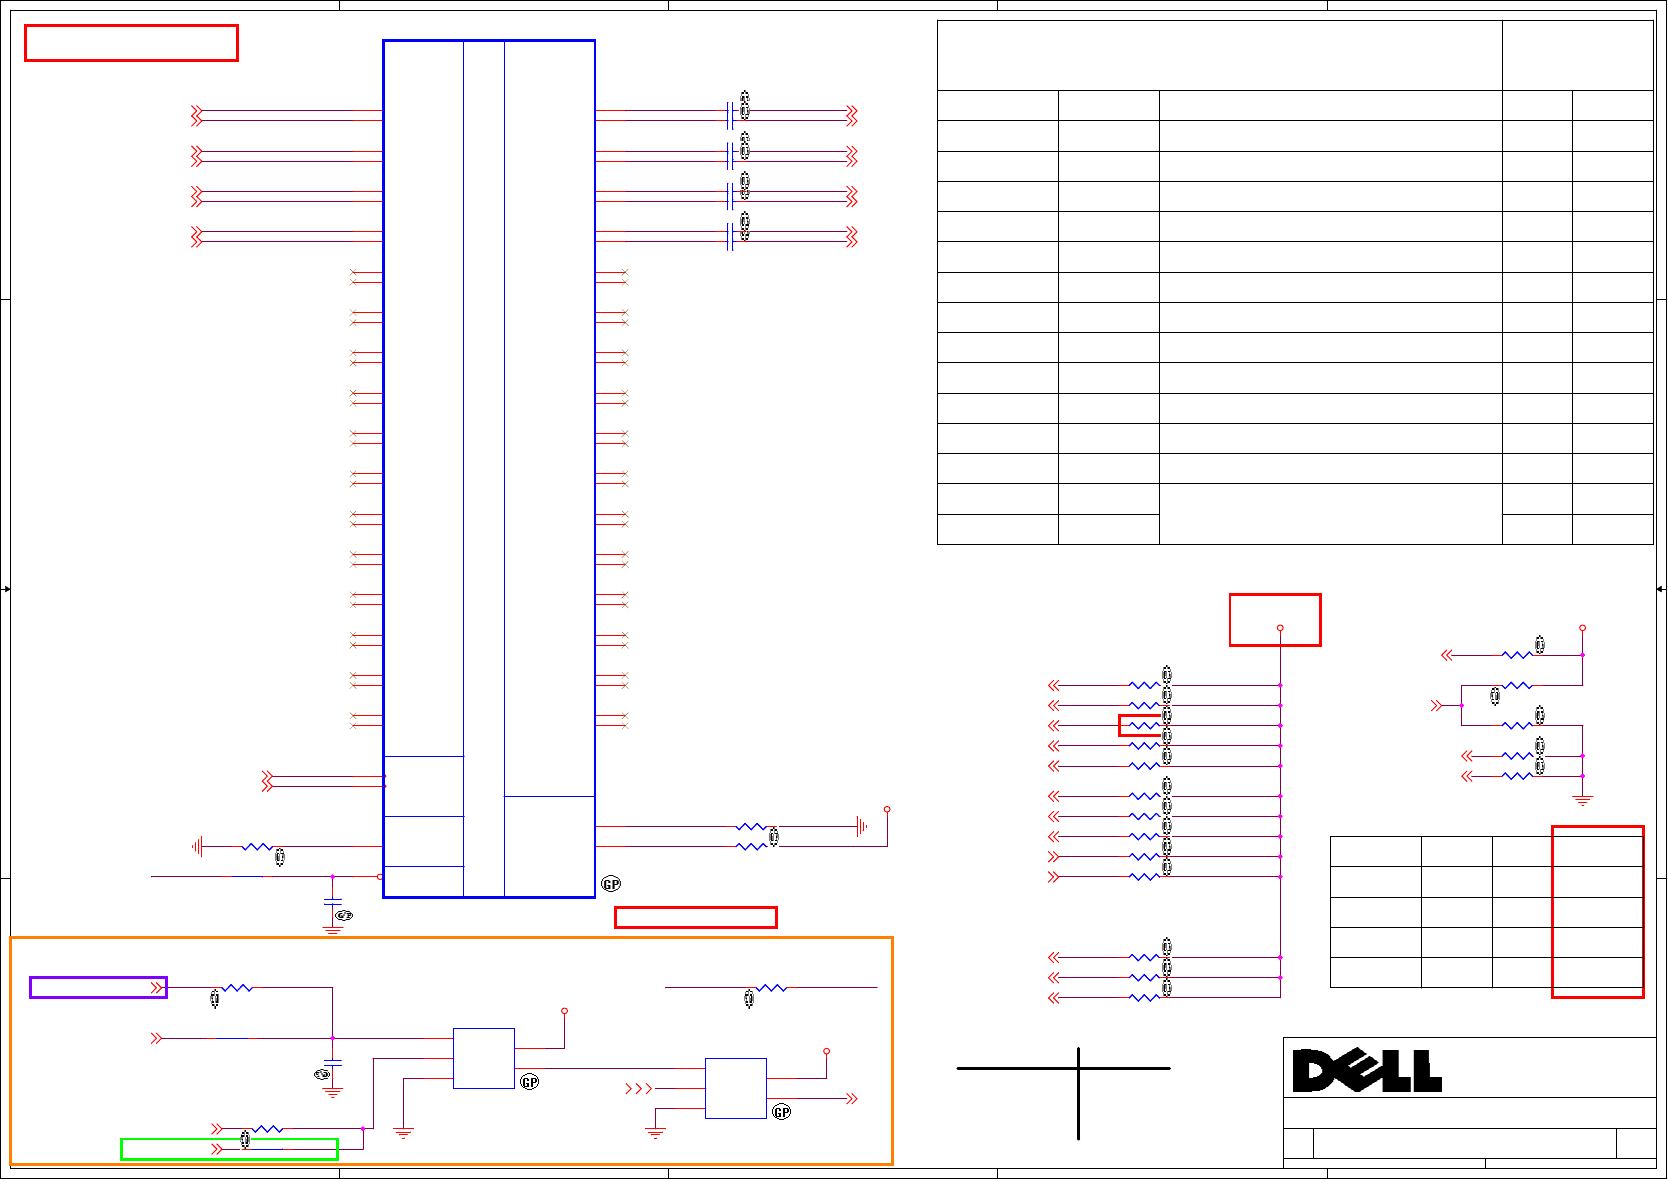This screenshot has height=1179, width=1668.
Task: Click the sheet-border arrow marker on the left edge
Action: click(6, 589)
